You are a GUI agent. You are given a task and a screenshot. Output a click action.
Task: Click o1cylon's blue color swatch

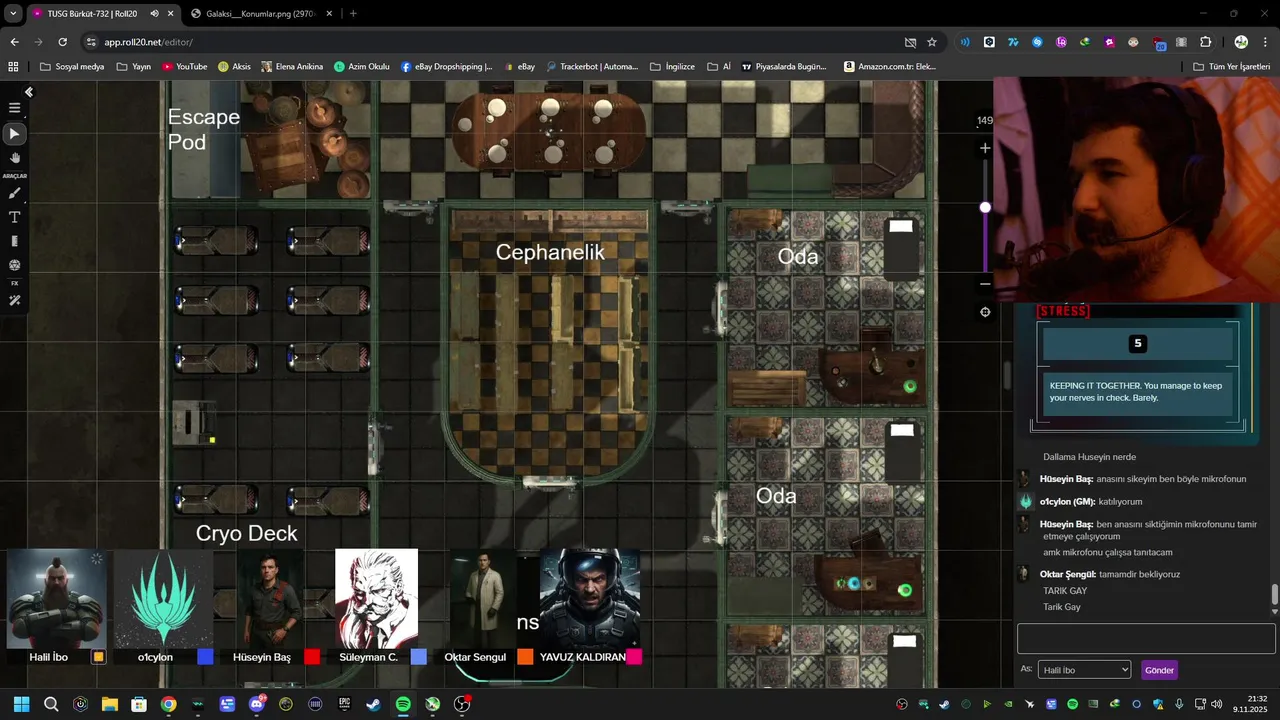point(205,657)
